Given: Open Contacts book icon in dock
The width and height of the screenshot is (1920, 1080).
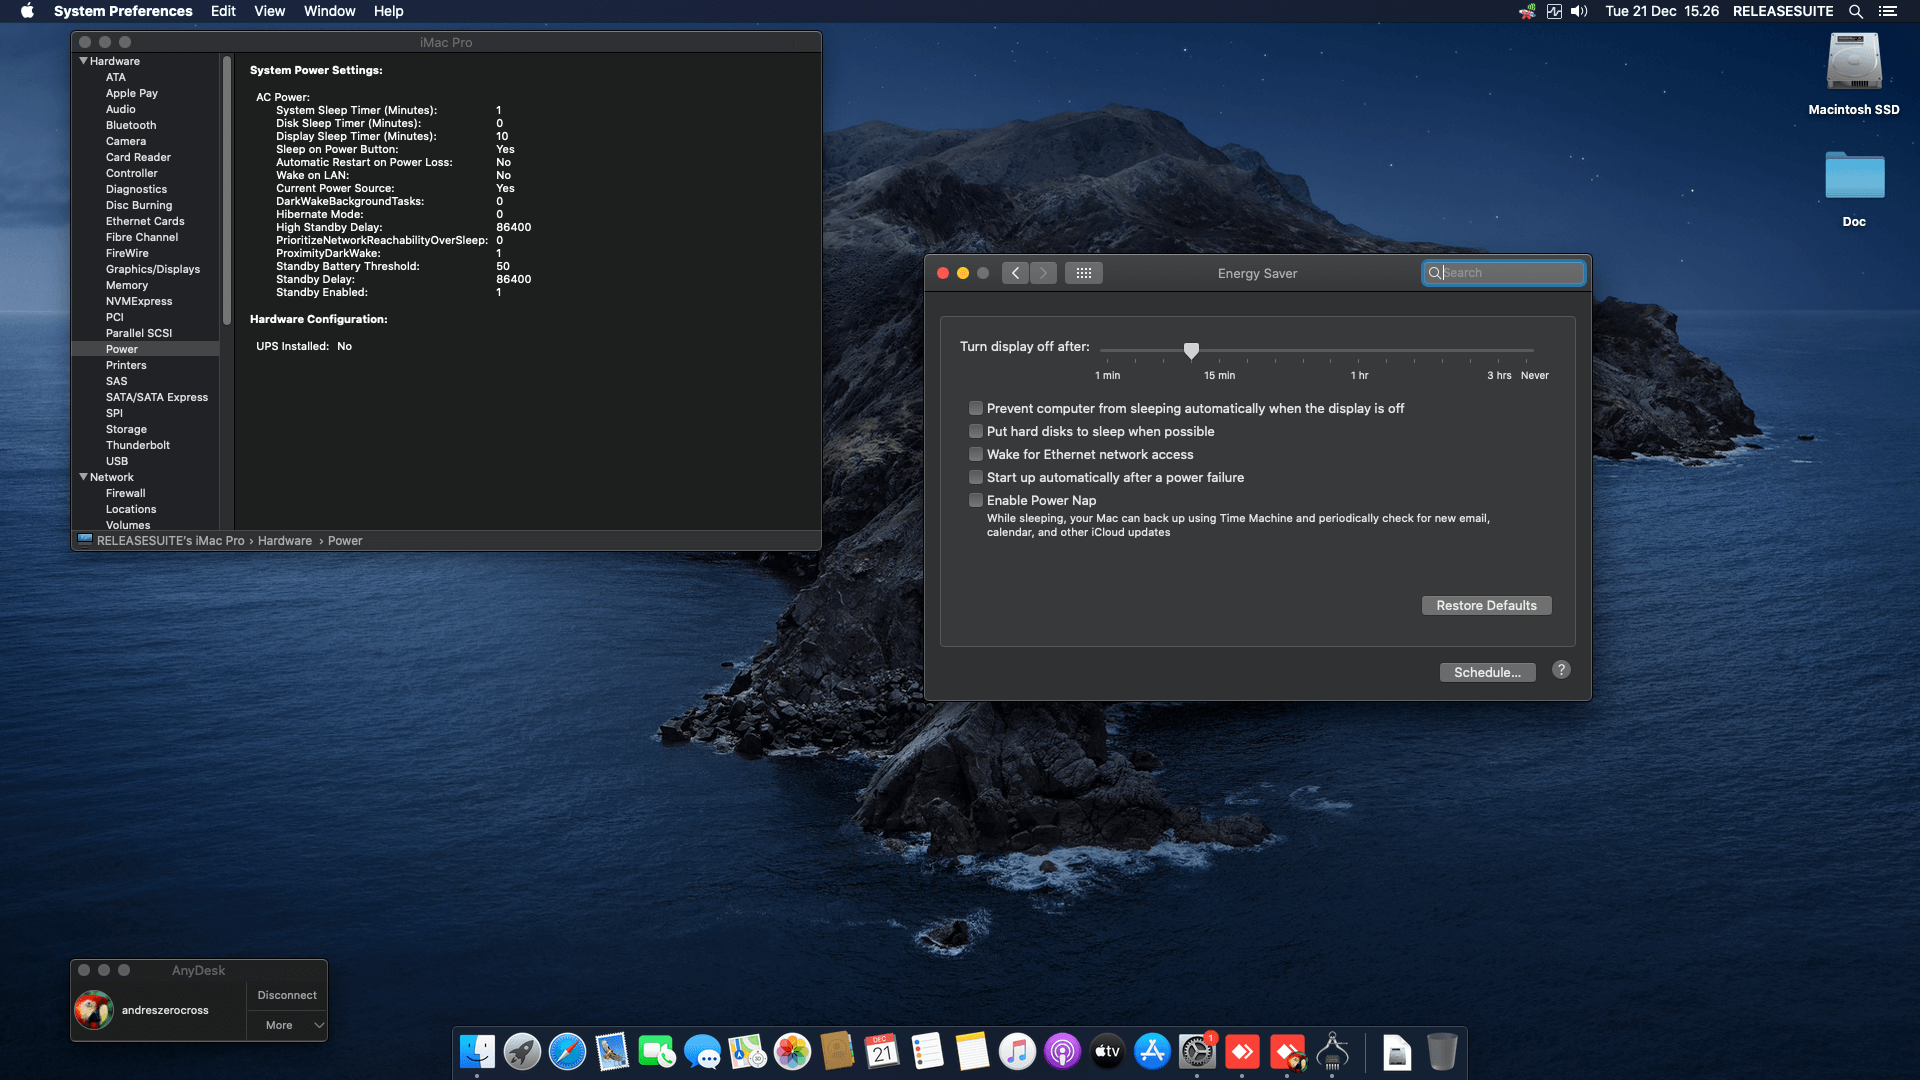Looking at the screenshot, I should 837,1052.
